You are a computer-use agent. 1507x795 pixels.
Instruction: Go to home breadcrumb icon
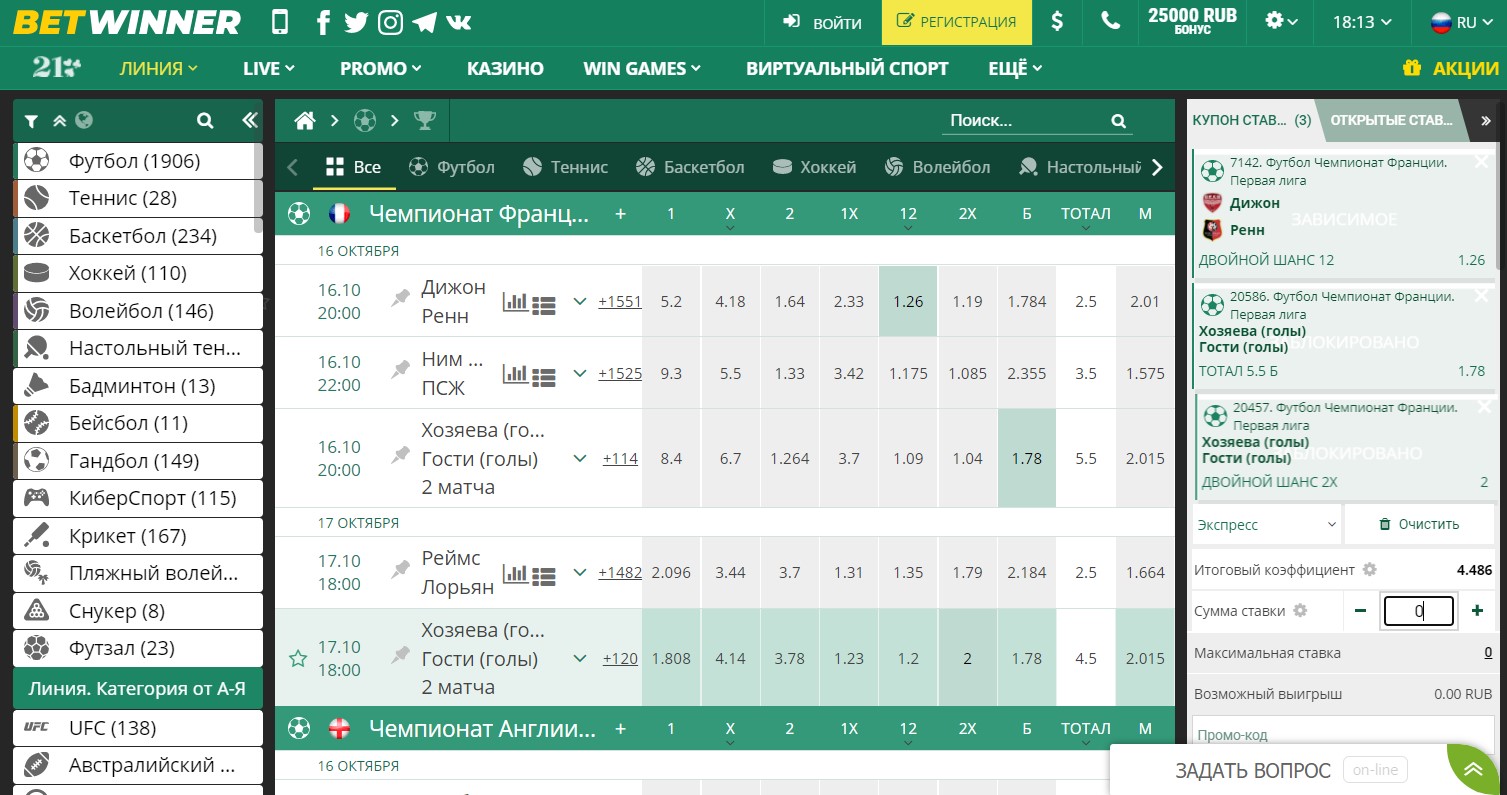305,121
